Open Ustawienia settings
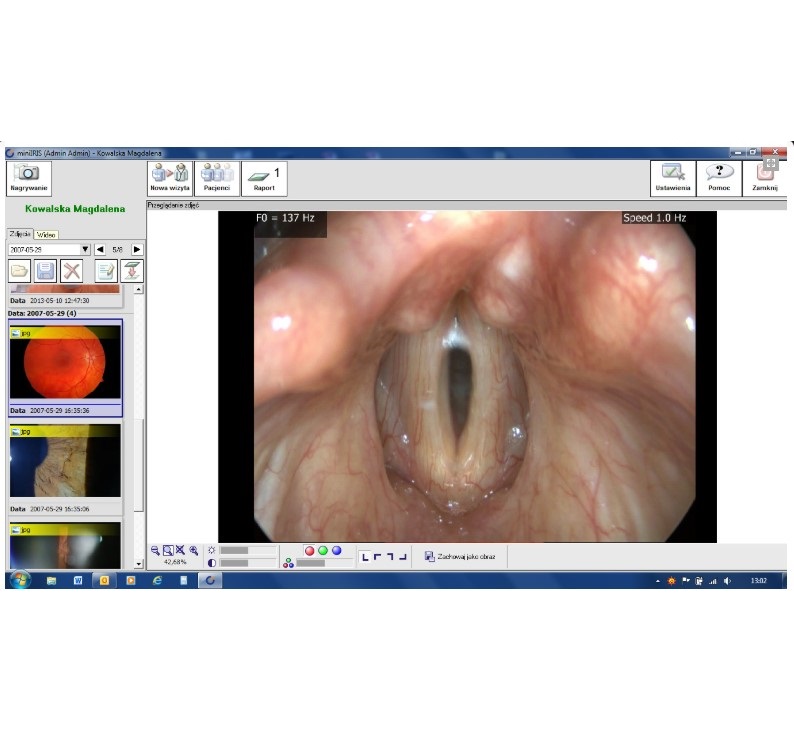 click(673, 178)
